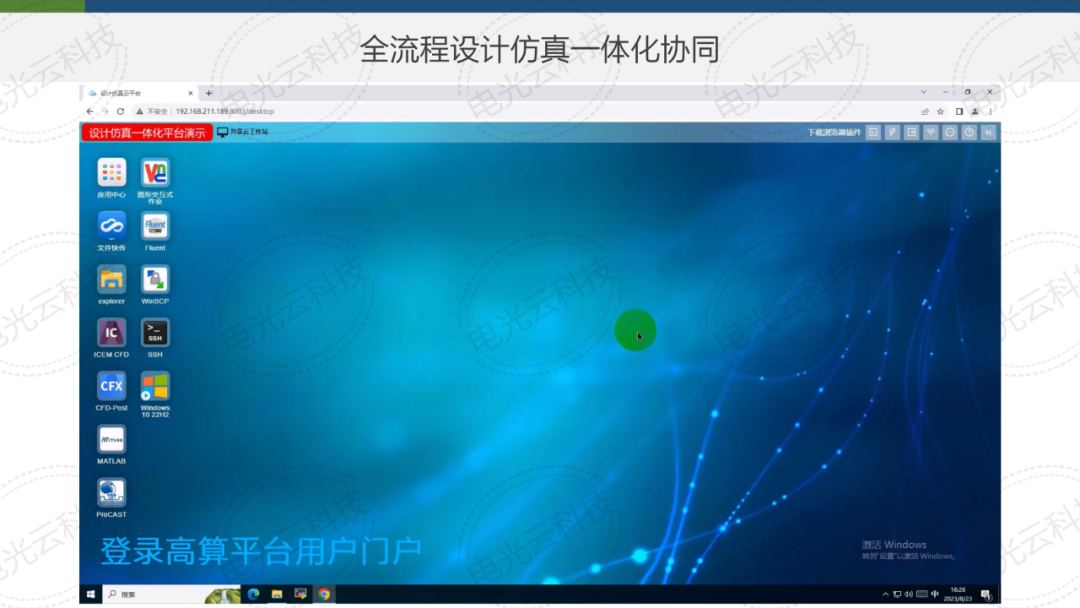Open the SSH terminal icon
This screenshot has height=608, width=1080.
(x=155, y=333)
